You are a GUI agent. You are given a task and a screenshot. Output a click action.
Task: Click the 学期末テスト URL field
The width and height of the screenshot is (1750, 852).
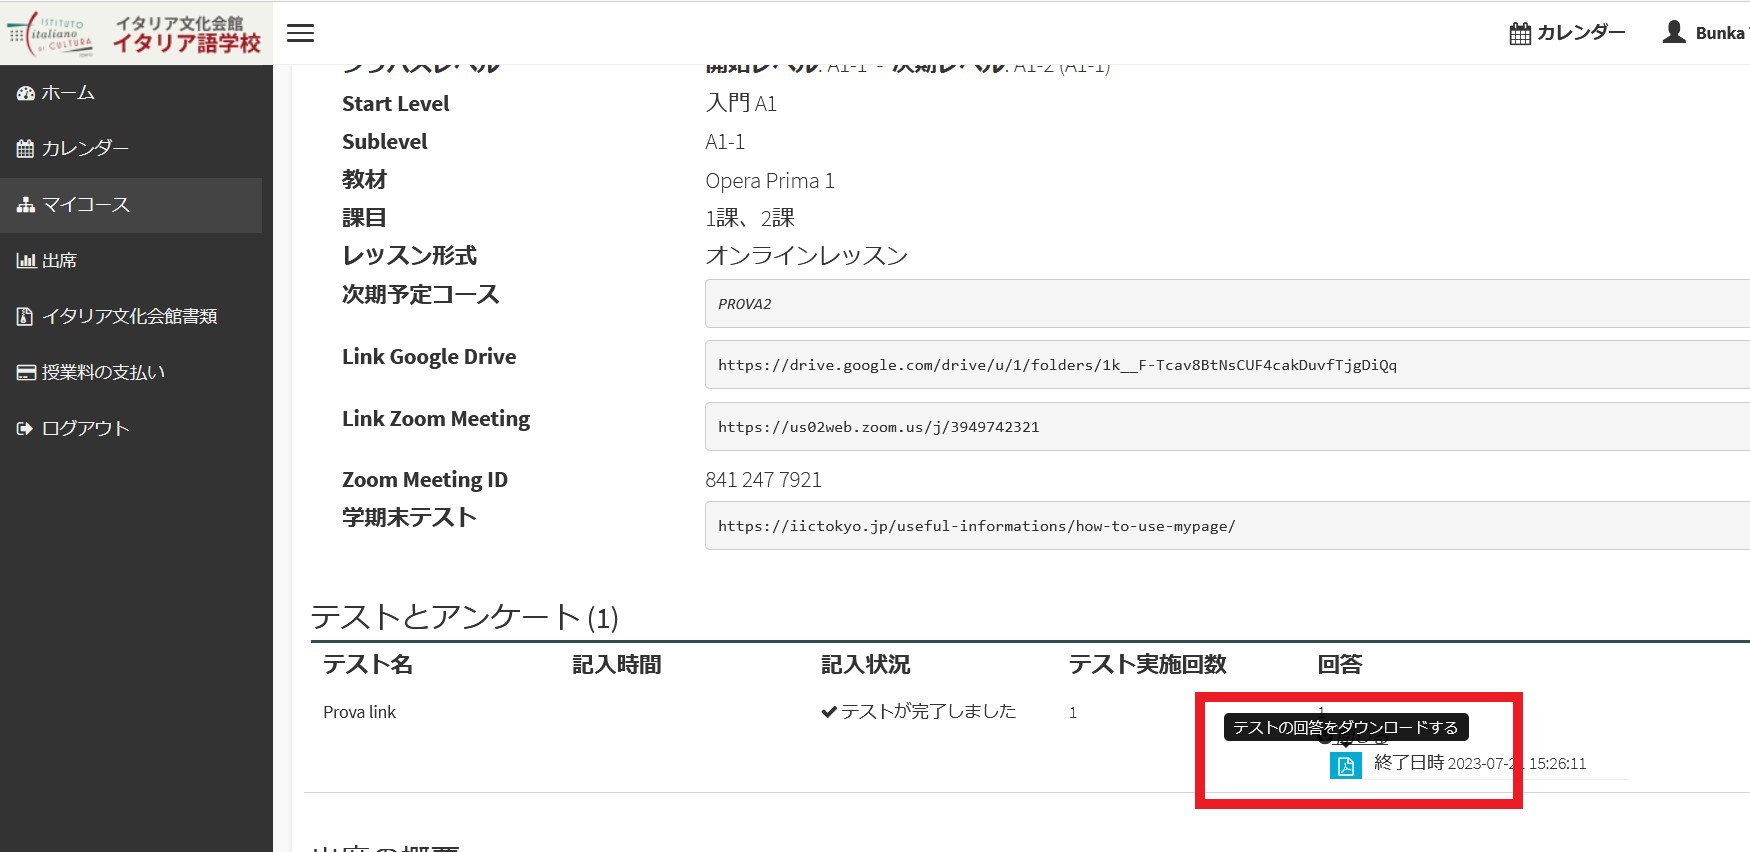point(1225,526)
